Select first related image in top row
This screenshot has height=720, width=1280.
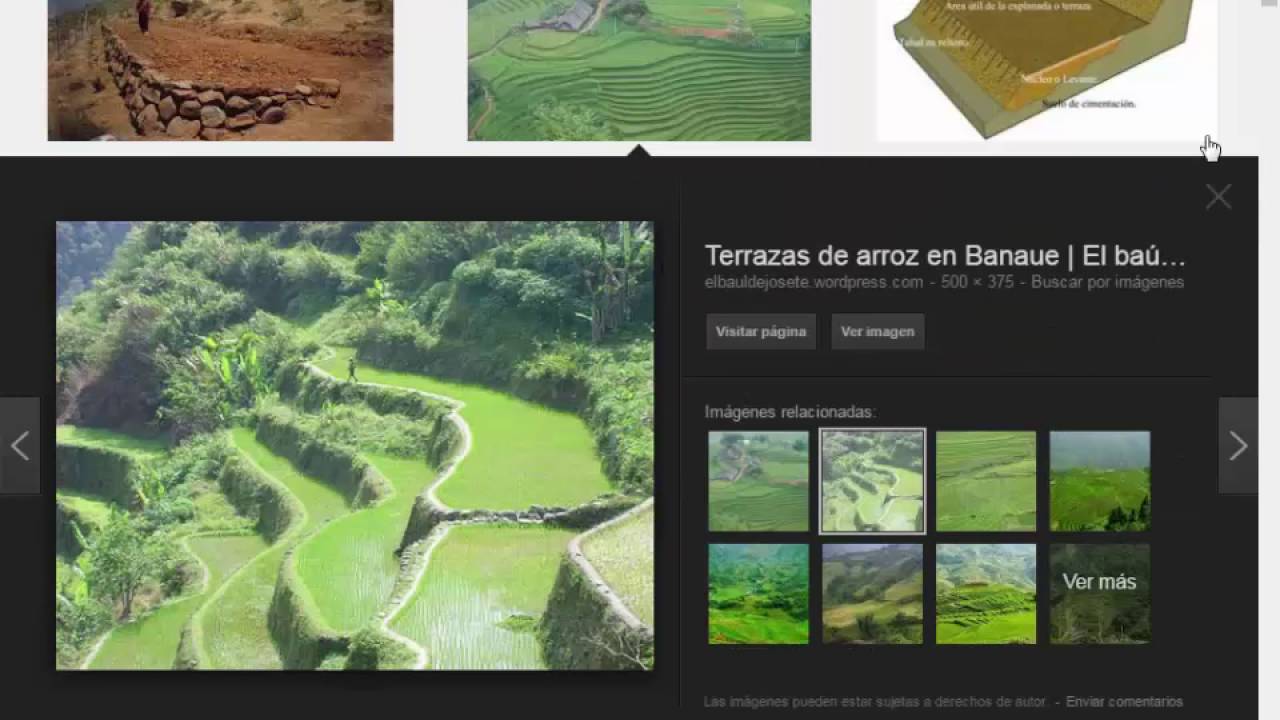[758, 481]
